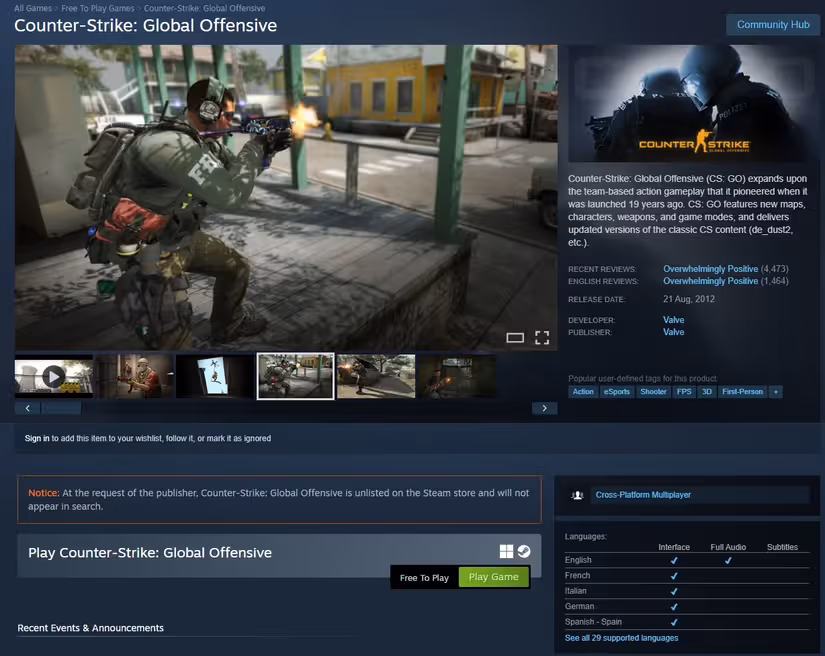
Task: Click the Italian Interface checkmark
Action: (673, 591)
